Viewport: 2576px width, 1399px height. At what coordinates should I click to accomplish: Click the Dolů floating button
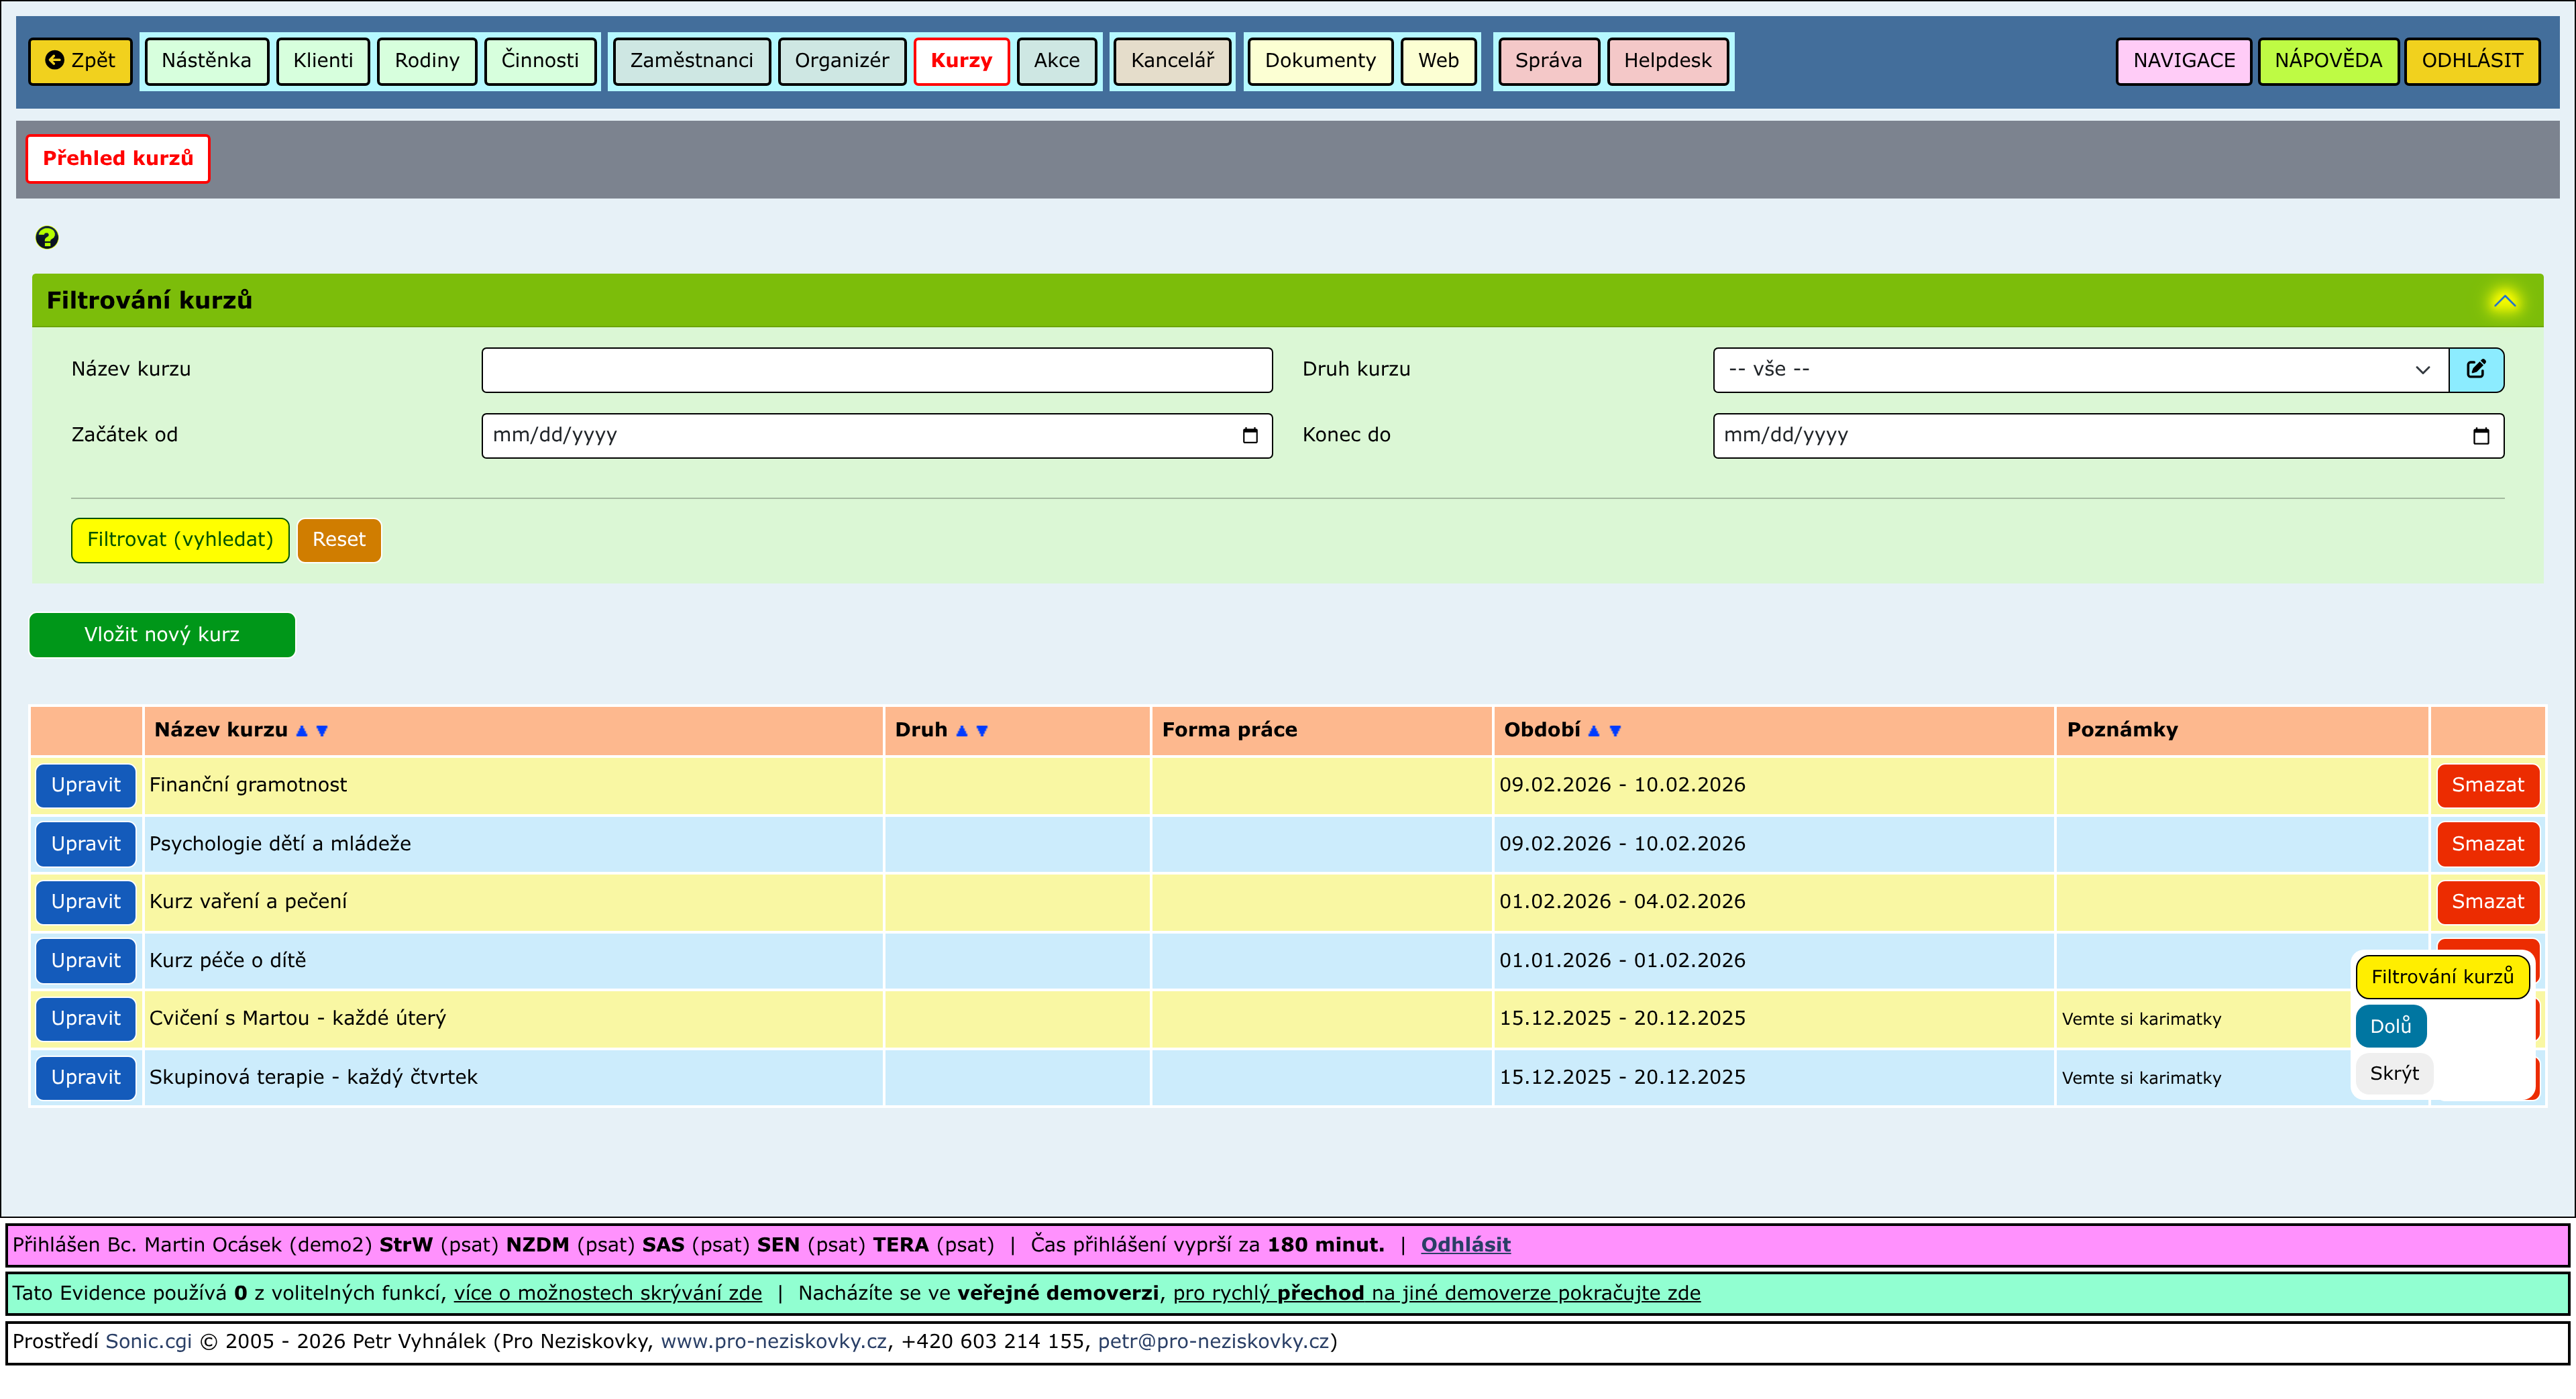(x=2390, y=1027)
